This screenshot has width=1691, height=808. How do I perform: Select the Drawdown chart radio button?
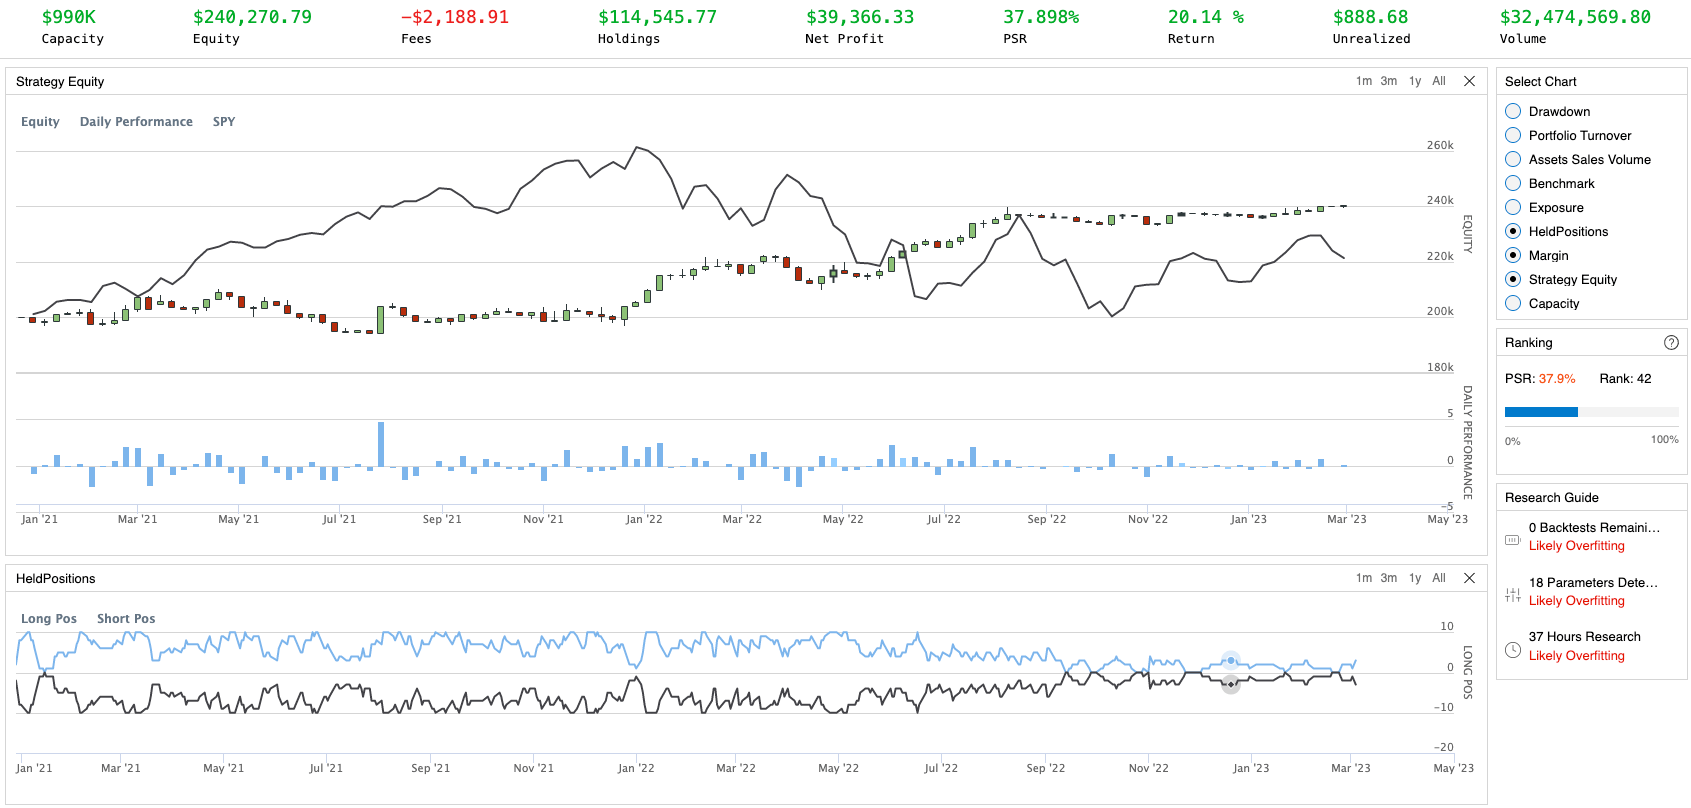click(x=1513, y=111)
